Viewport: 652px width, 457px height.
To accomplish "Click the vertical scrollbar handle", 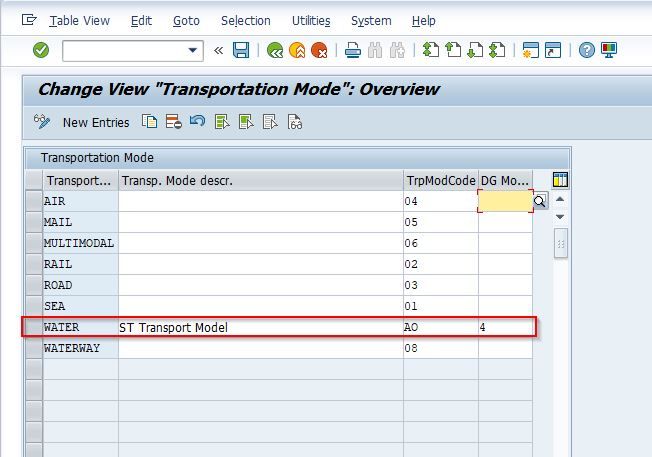I will coord(561,244).
